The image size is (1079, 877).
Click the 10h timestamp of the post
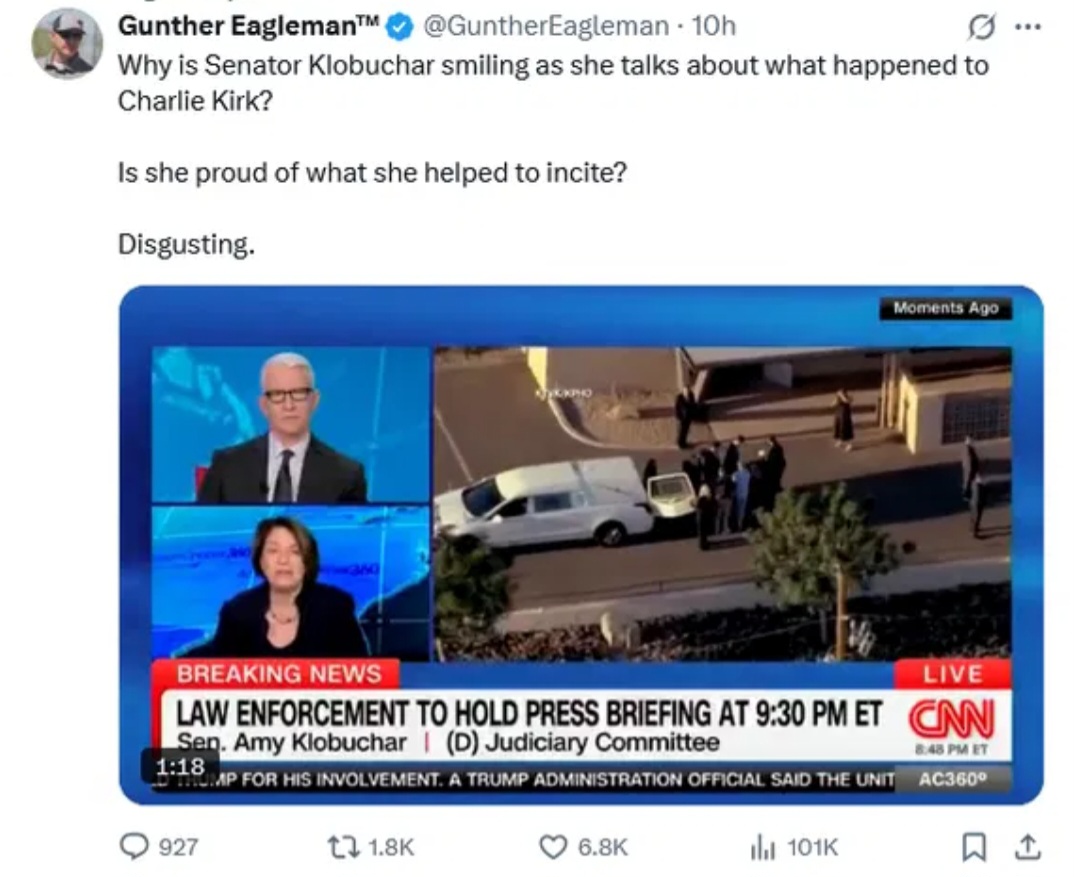pyautogui.click(x=714, y=26)
